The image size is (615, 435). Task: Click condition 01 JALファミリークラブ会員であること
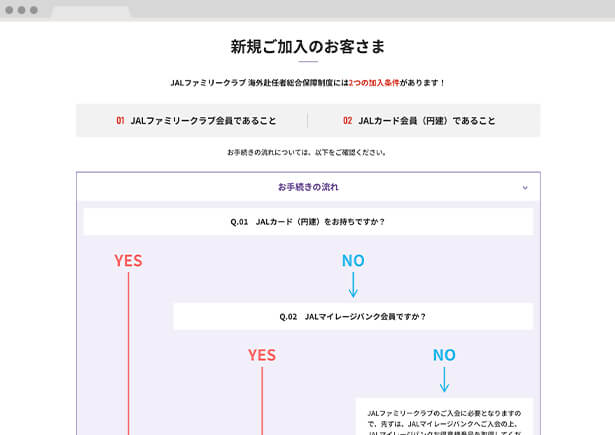tap(196, 121)
